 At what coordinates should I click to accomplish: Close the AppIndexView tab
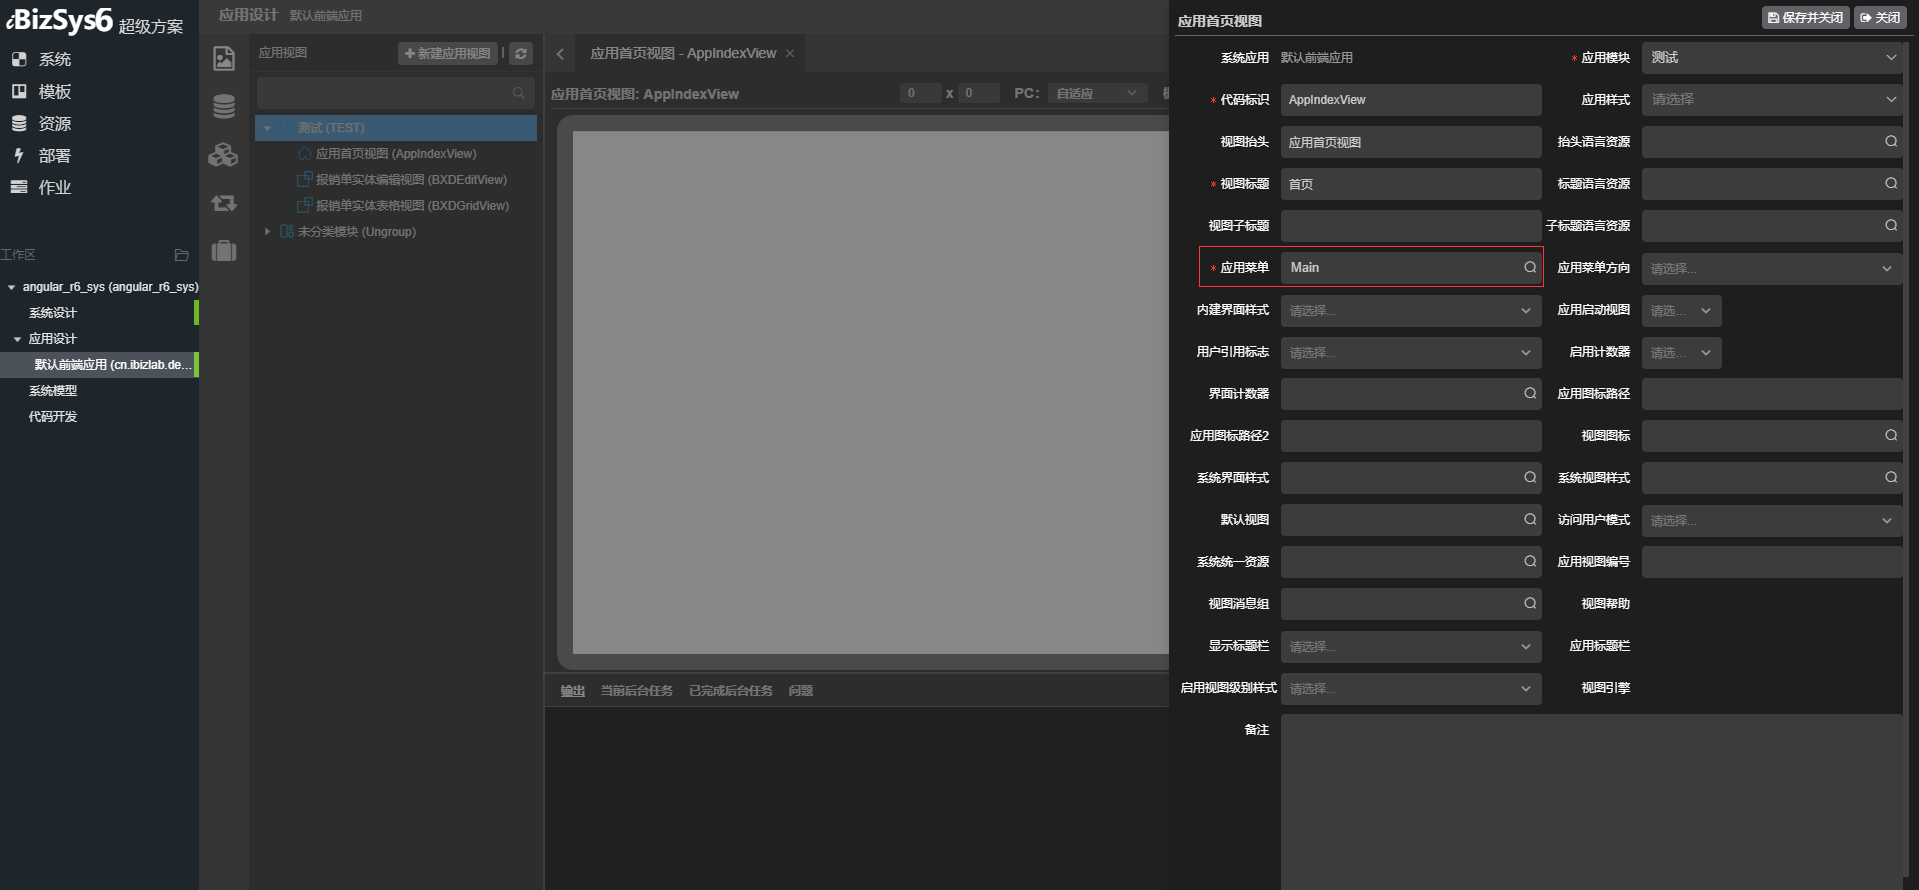click(790, 54)
